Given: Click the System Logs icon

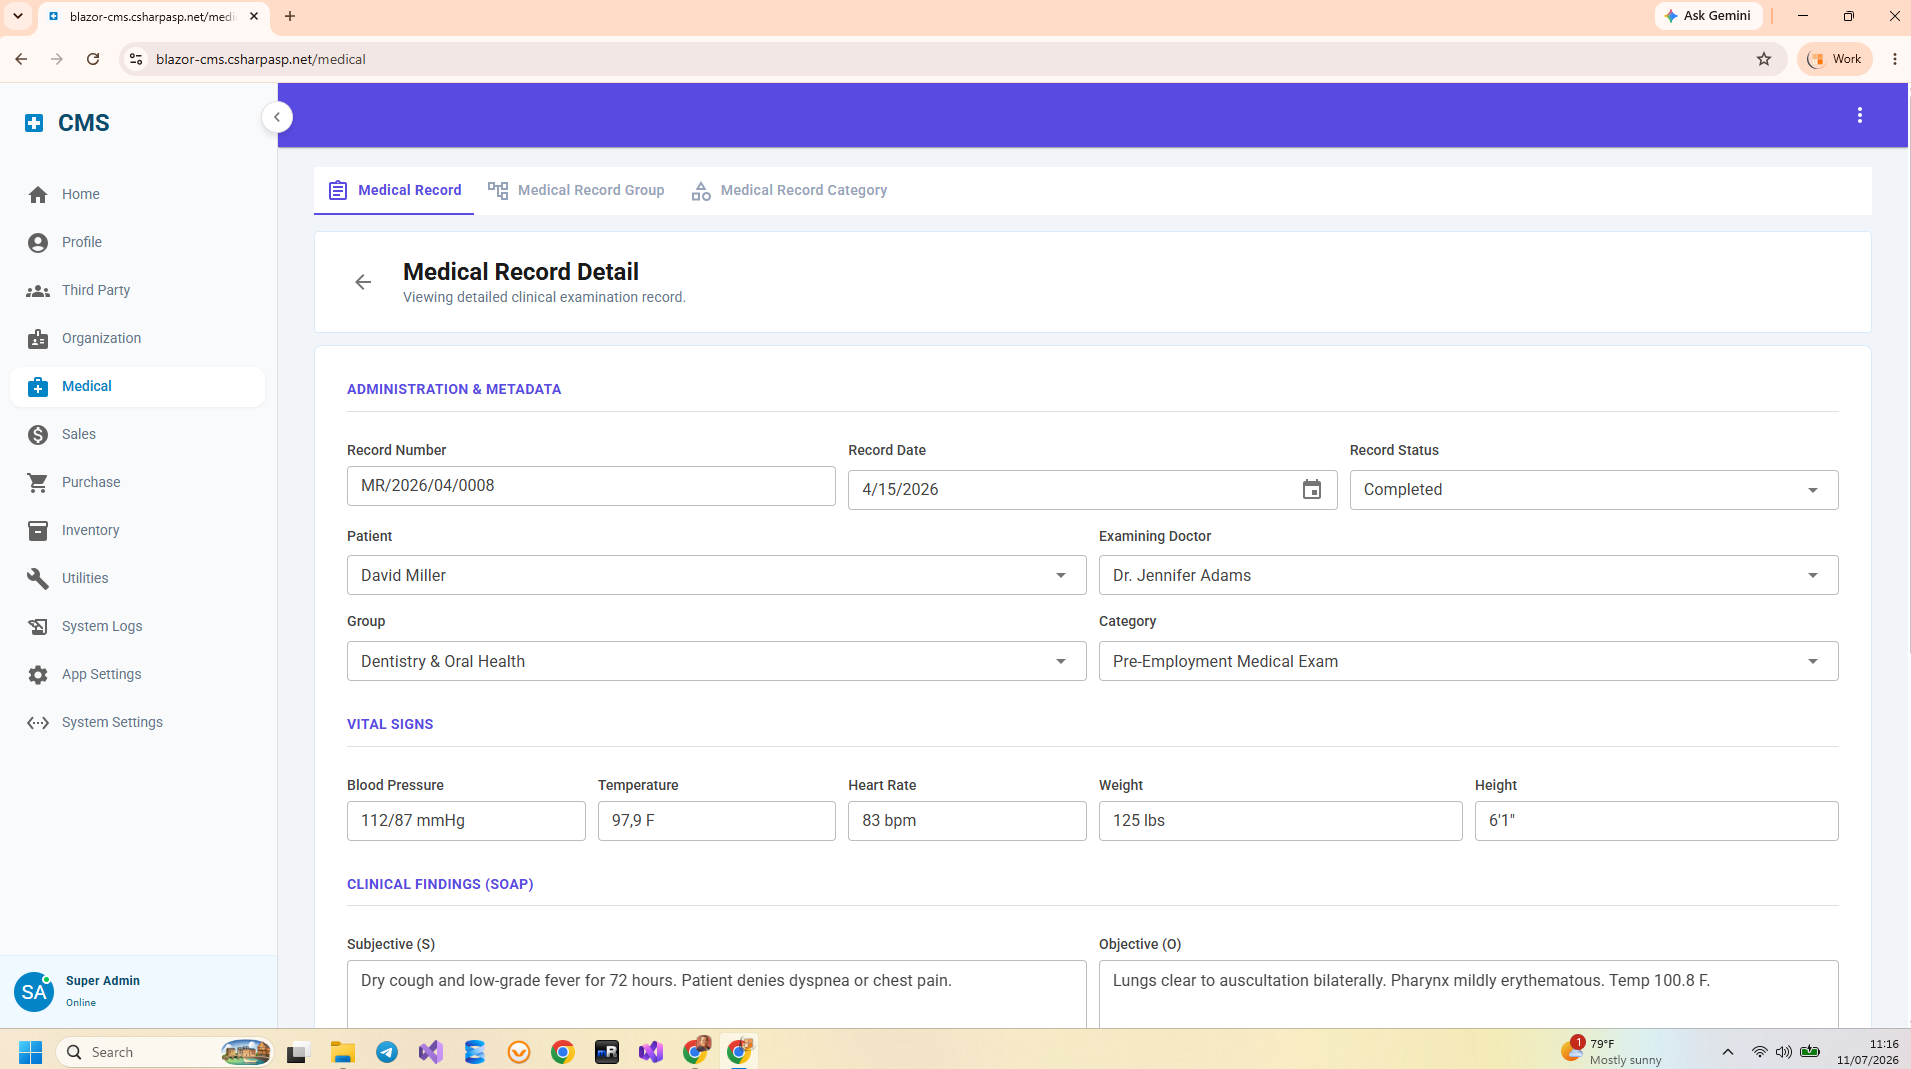Looking at the screenshot, I should click(x=38, y=627).
